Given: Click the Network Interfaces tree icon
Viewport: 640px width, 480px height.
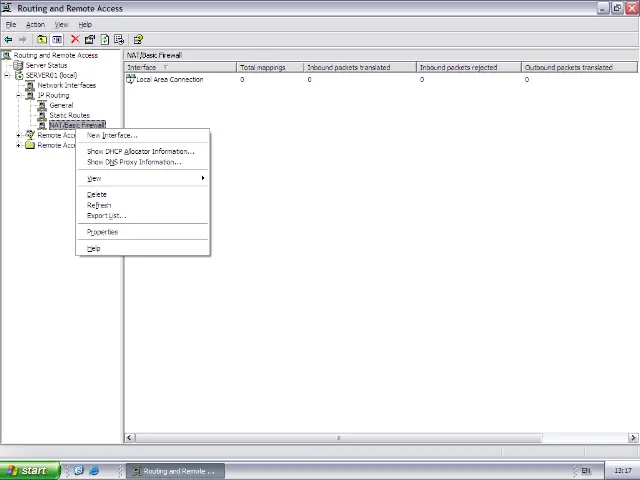Looking at the screenshot, I should pos(30,85).
